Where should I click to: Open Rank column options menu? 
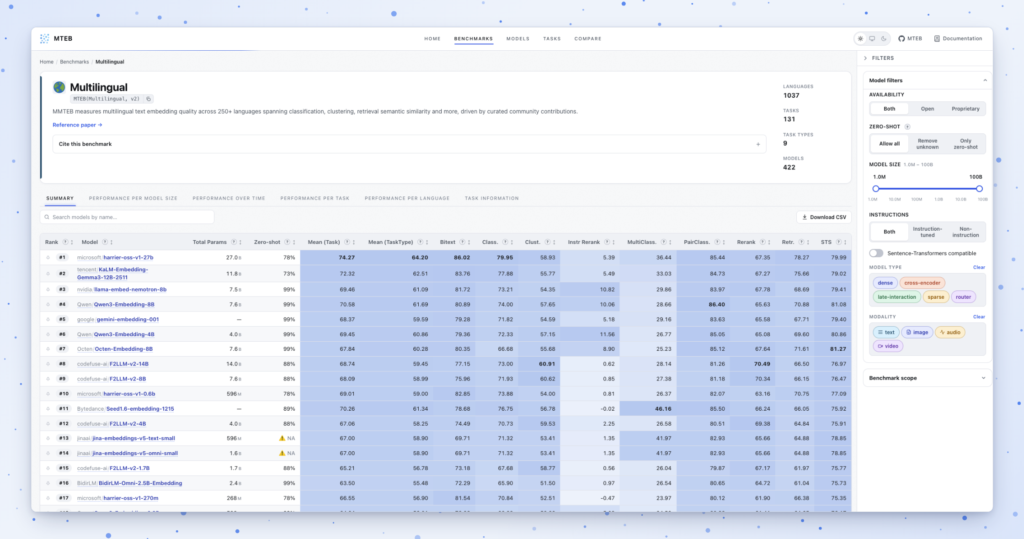click(x=72, y=242)
